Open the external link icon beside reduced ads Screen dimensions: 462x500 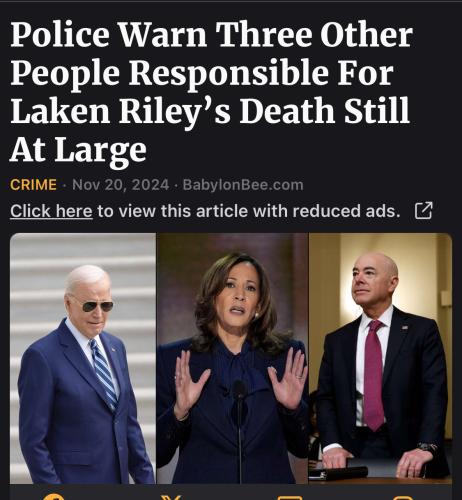coord(423,210)
